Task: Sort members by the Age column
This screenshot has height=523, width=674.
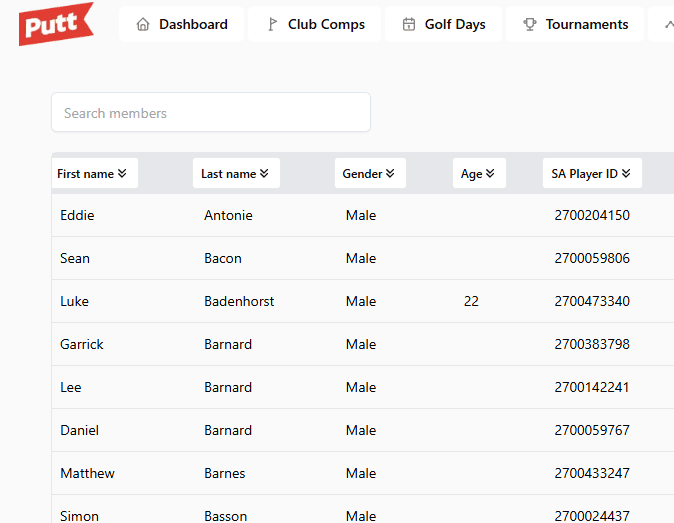Action: [479, 173]
